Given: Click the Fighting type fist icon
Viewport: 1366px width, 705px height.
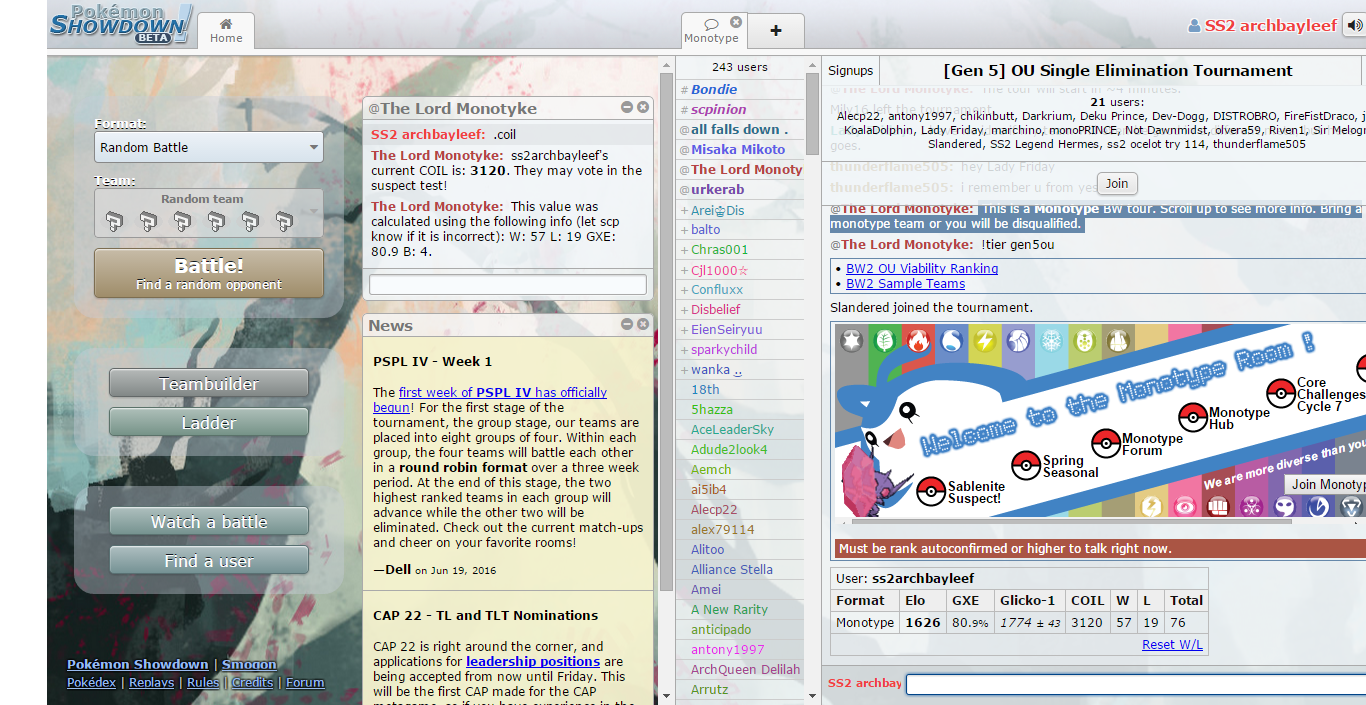Looking at the screenshot, I should [x=1217, y=506].
